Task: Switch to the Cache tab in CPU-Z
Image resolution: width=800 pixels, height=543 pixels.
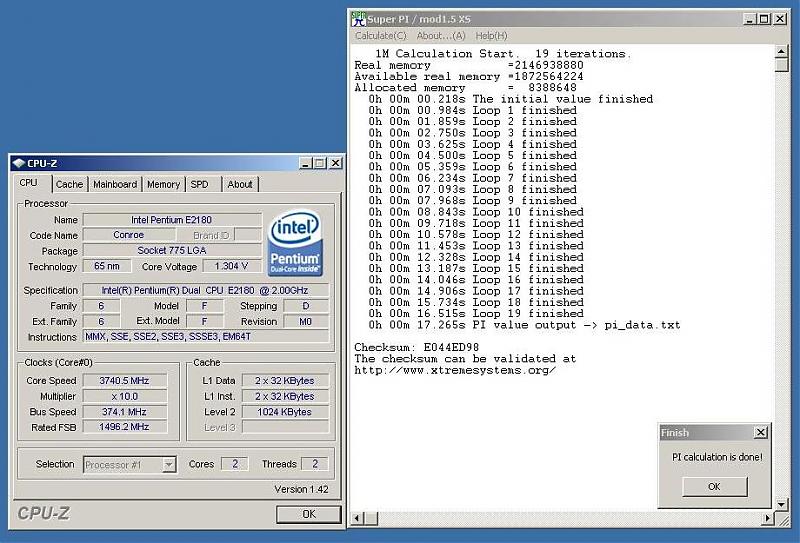Action: (69, 184)
